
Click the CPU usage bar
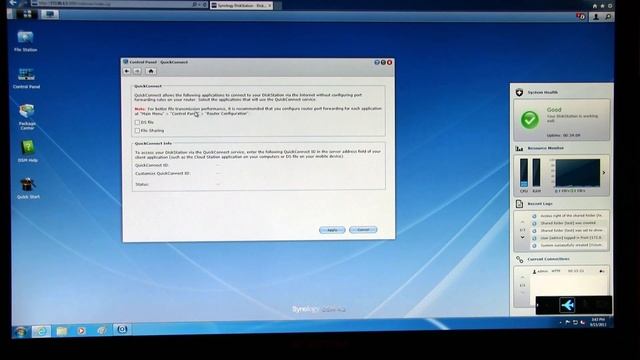524,173
